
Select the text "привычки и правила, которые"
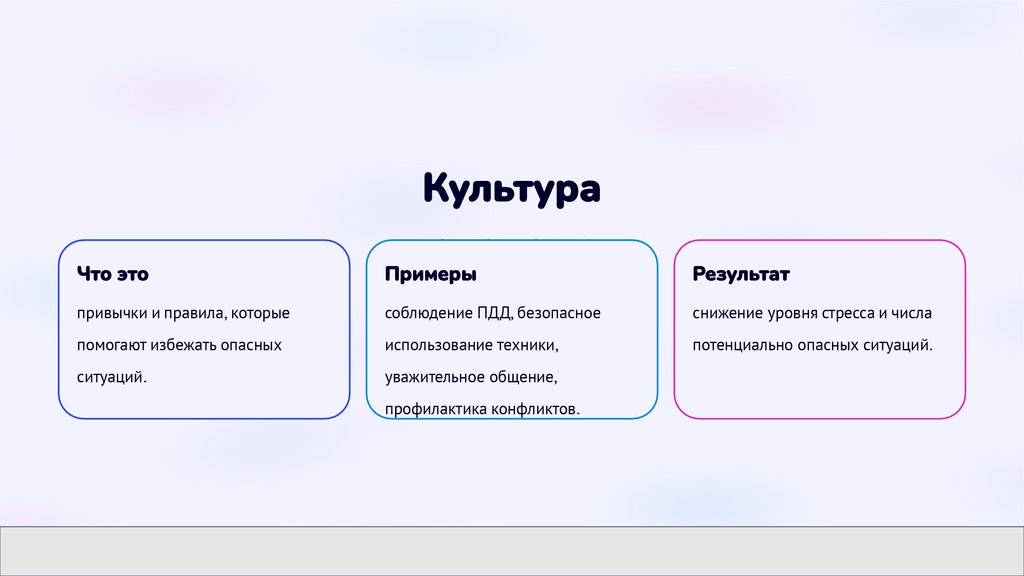point(184,313)
